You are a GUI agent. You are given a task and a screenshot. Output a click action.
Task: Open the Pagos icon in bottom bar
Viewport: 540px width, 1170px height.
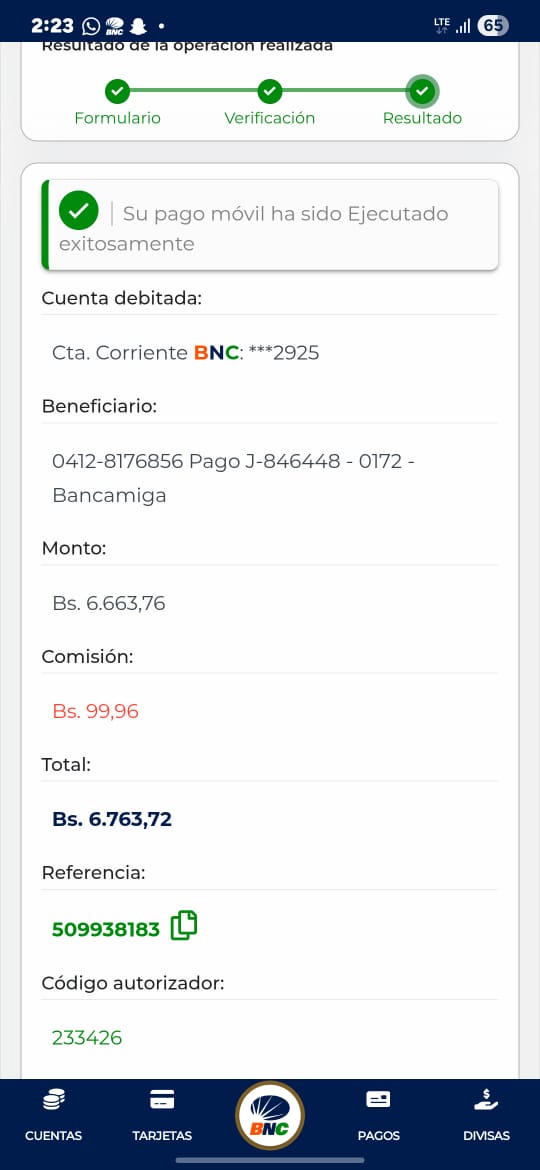(x=378, y=1100)
